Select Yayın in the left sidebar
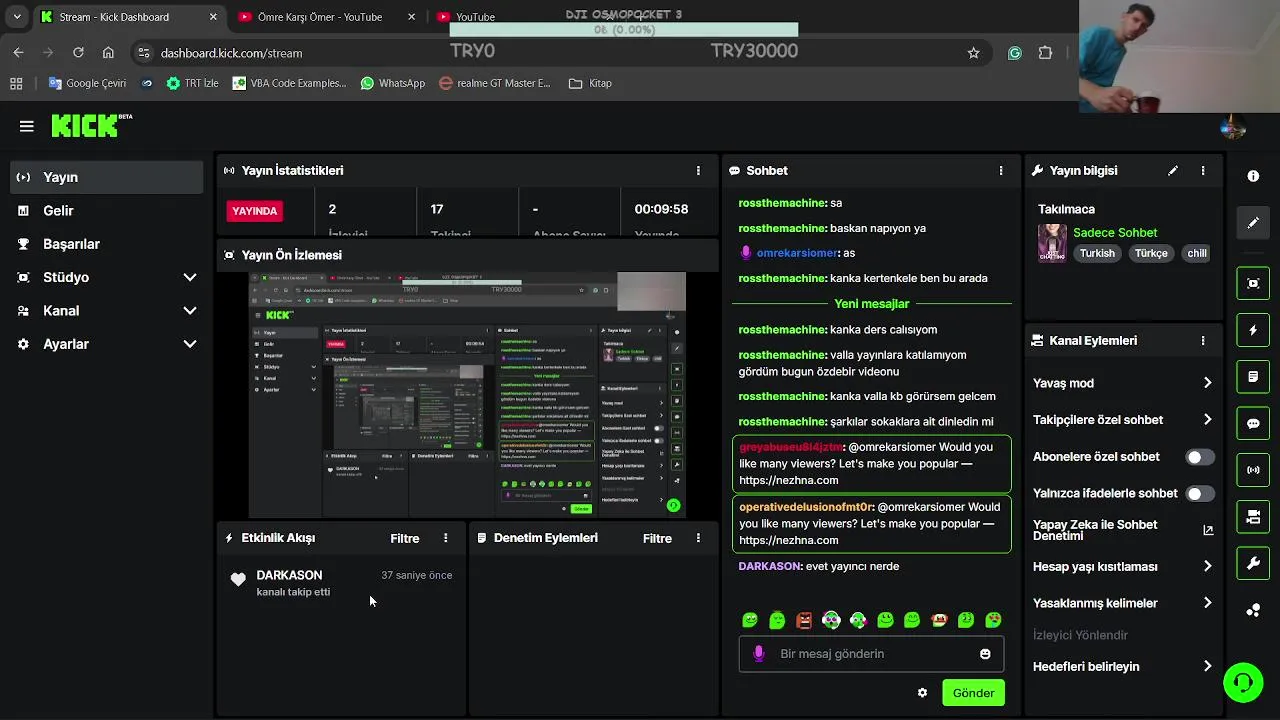This screenshot has width=1280, height=720. point(106,177)
